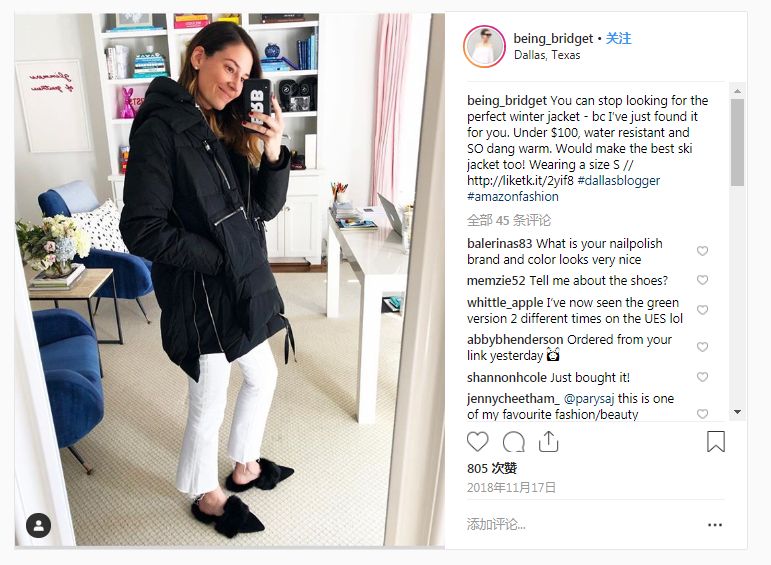771x565 pixels.
Task: Follow being_bridget via 关注 link
Action: (618, 38)
